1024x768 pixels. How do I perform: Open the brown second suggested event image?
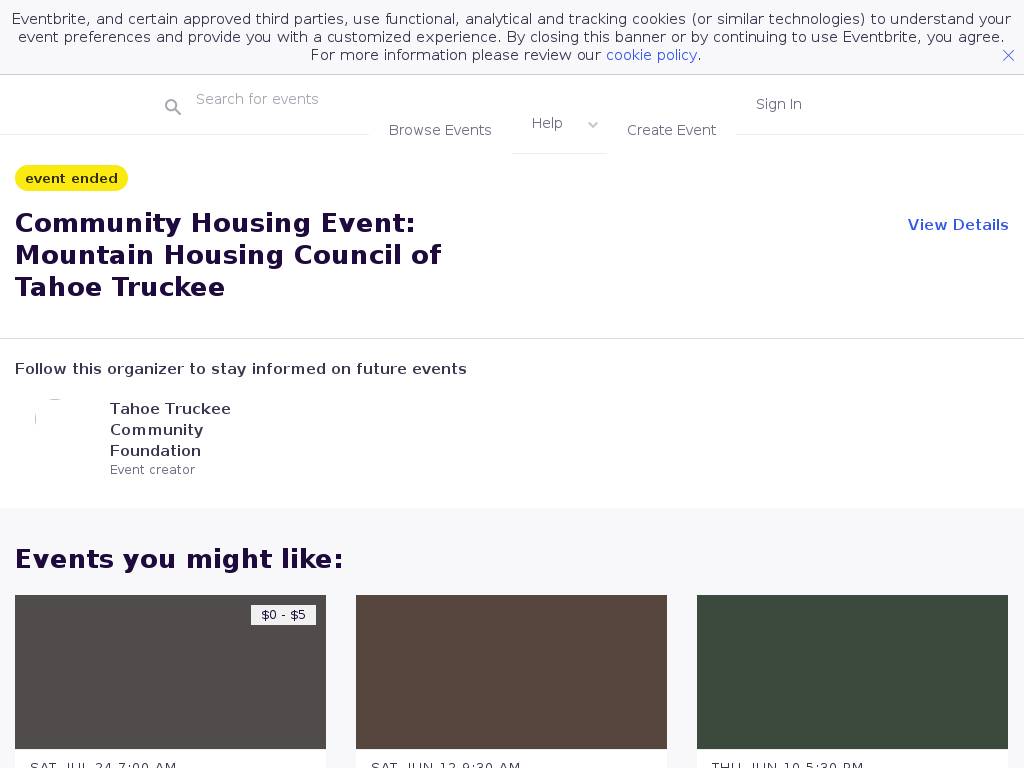(x=511, y=672)
